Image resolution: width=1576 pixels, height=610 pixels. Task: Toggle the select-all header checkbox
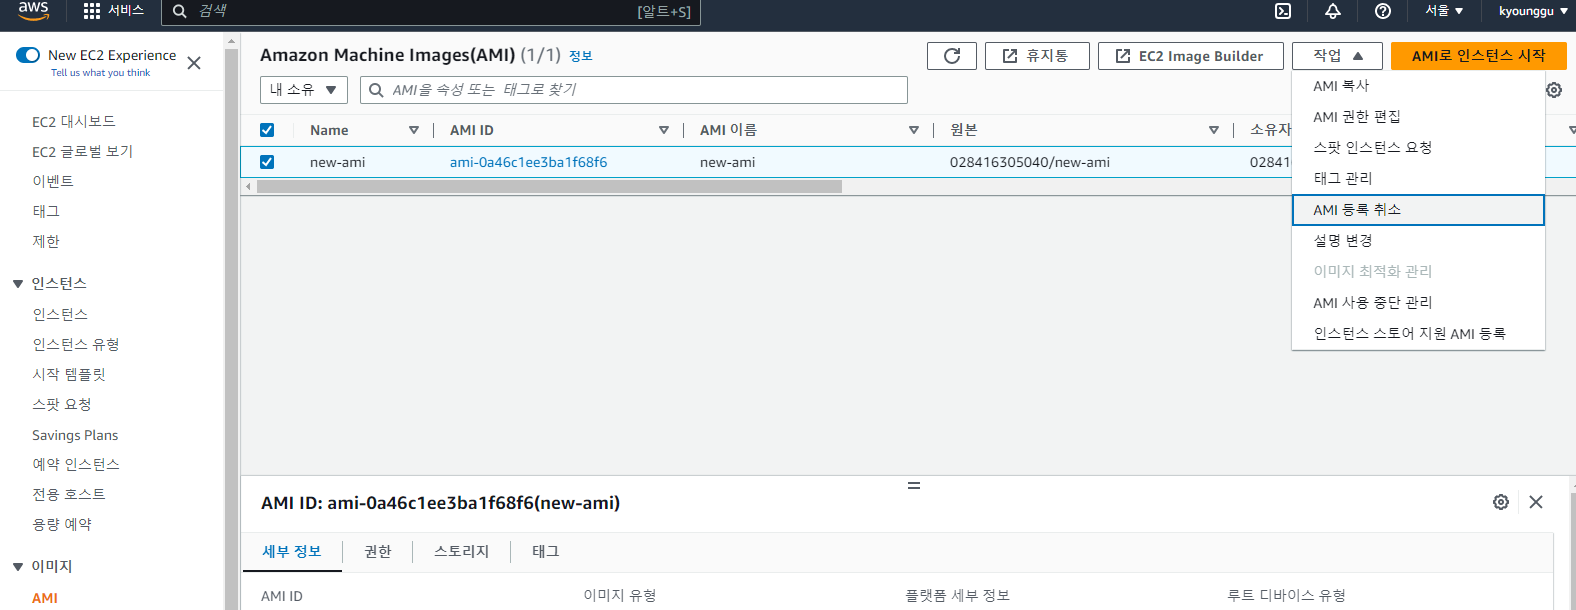click(267, 130)
